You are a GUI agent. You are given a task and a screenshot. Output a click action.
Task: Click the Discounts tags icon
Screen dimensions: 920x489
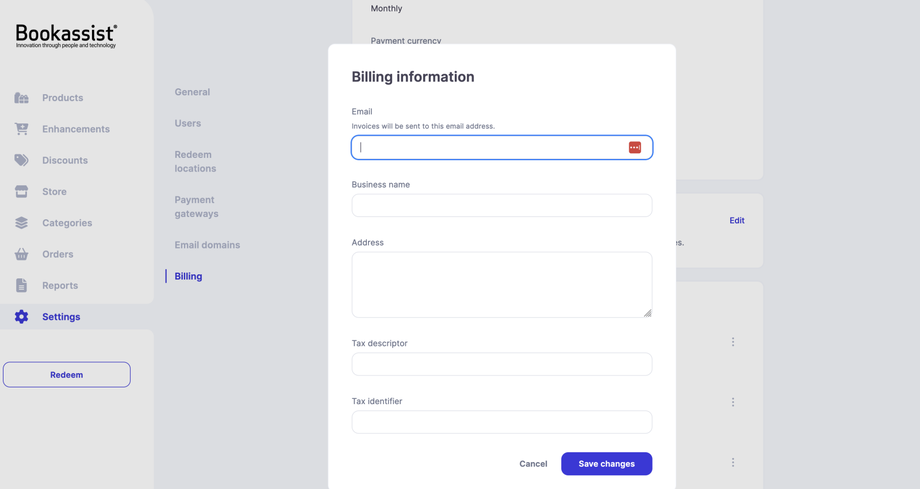(21, 160)
